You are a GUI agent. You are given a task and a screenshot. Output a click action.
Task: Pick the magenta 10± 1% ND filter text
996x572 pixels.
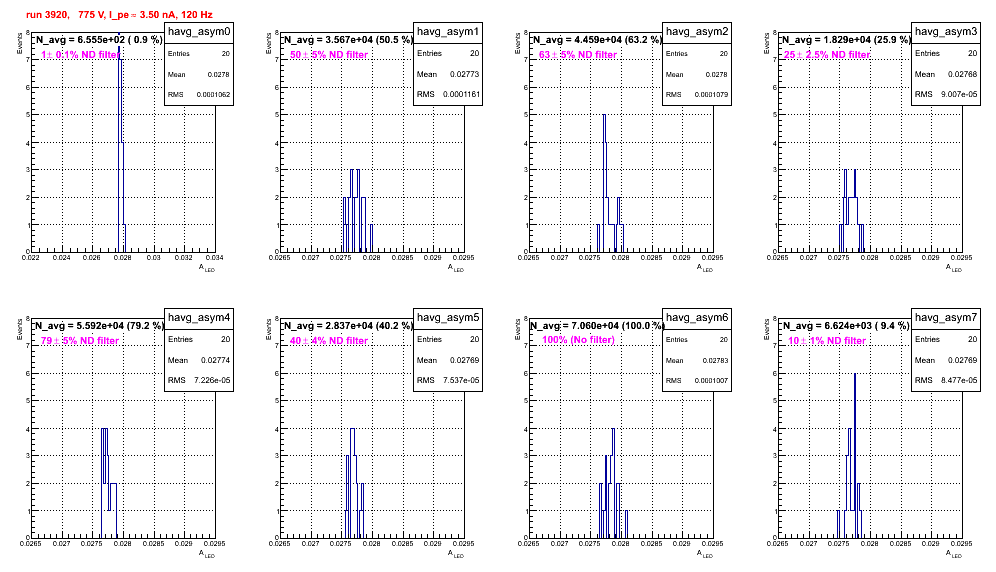coord(827,341)
